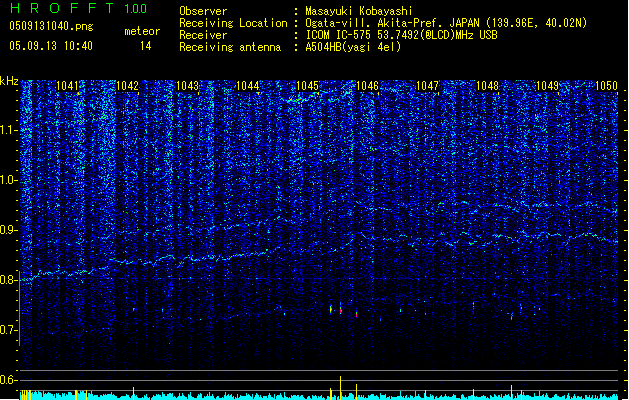
Task: Select the 1048 time tick label
Action: pos(487,86)
